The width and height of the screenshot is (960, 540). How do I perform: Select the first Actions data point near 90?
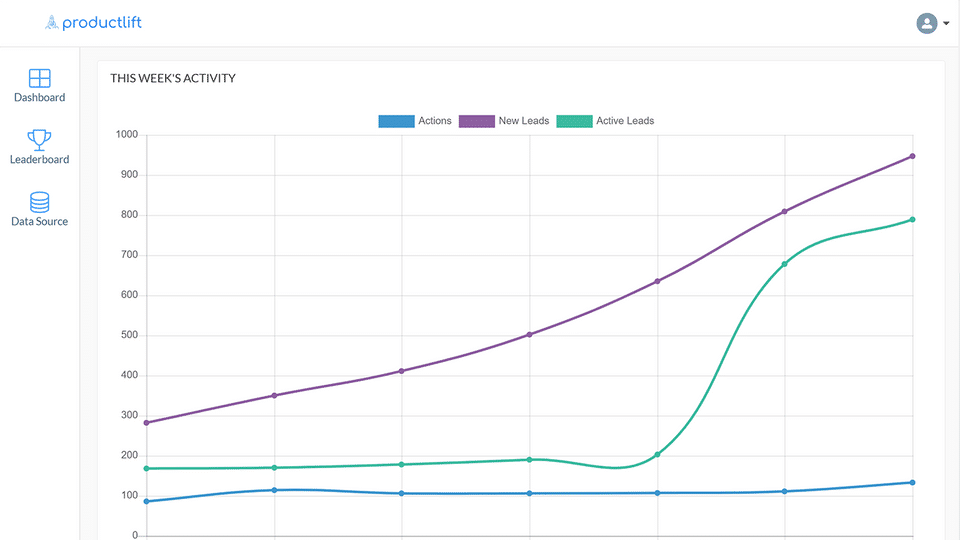146,501
